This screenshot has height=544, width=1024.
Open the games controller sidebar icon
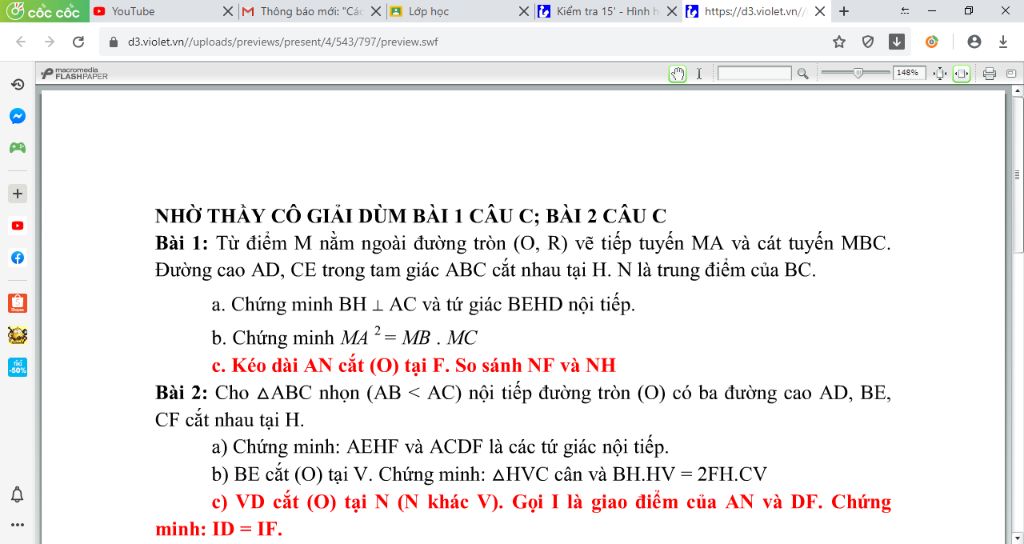coord(18,148)
